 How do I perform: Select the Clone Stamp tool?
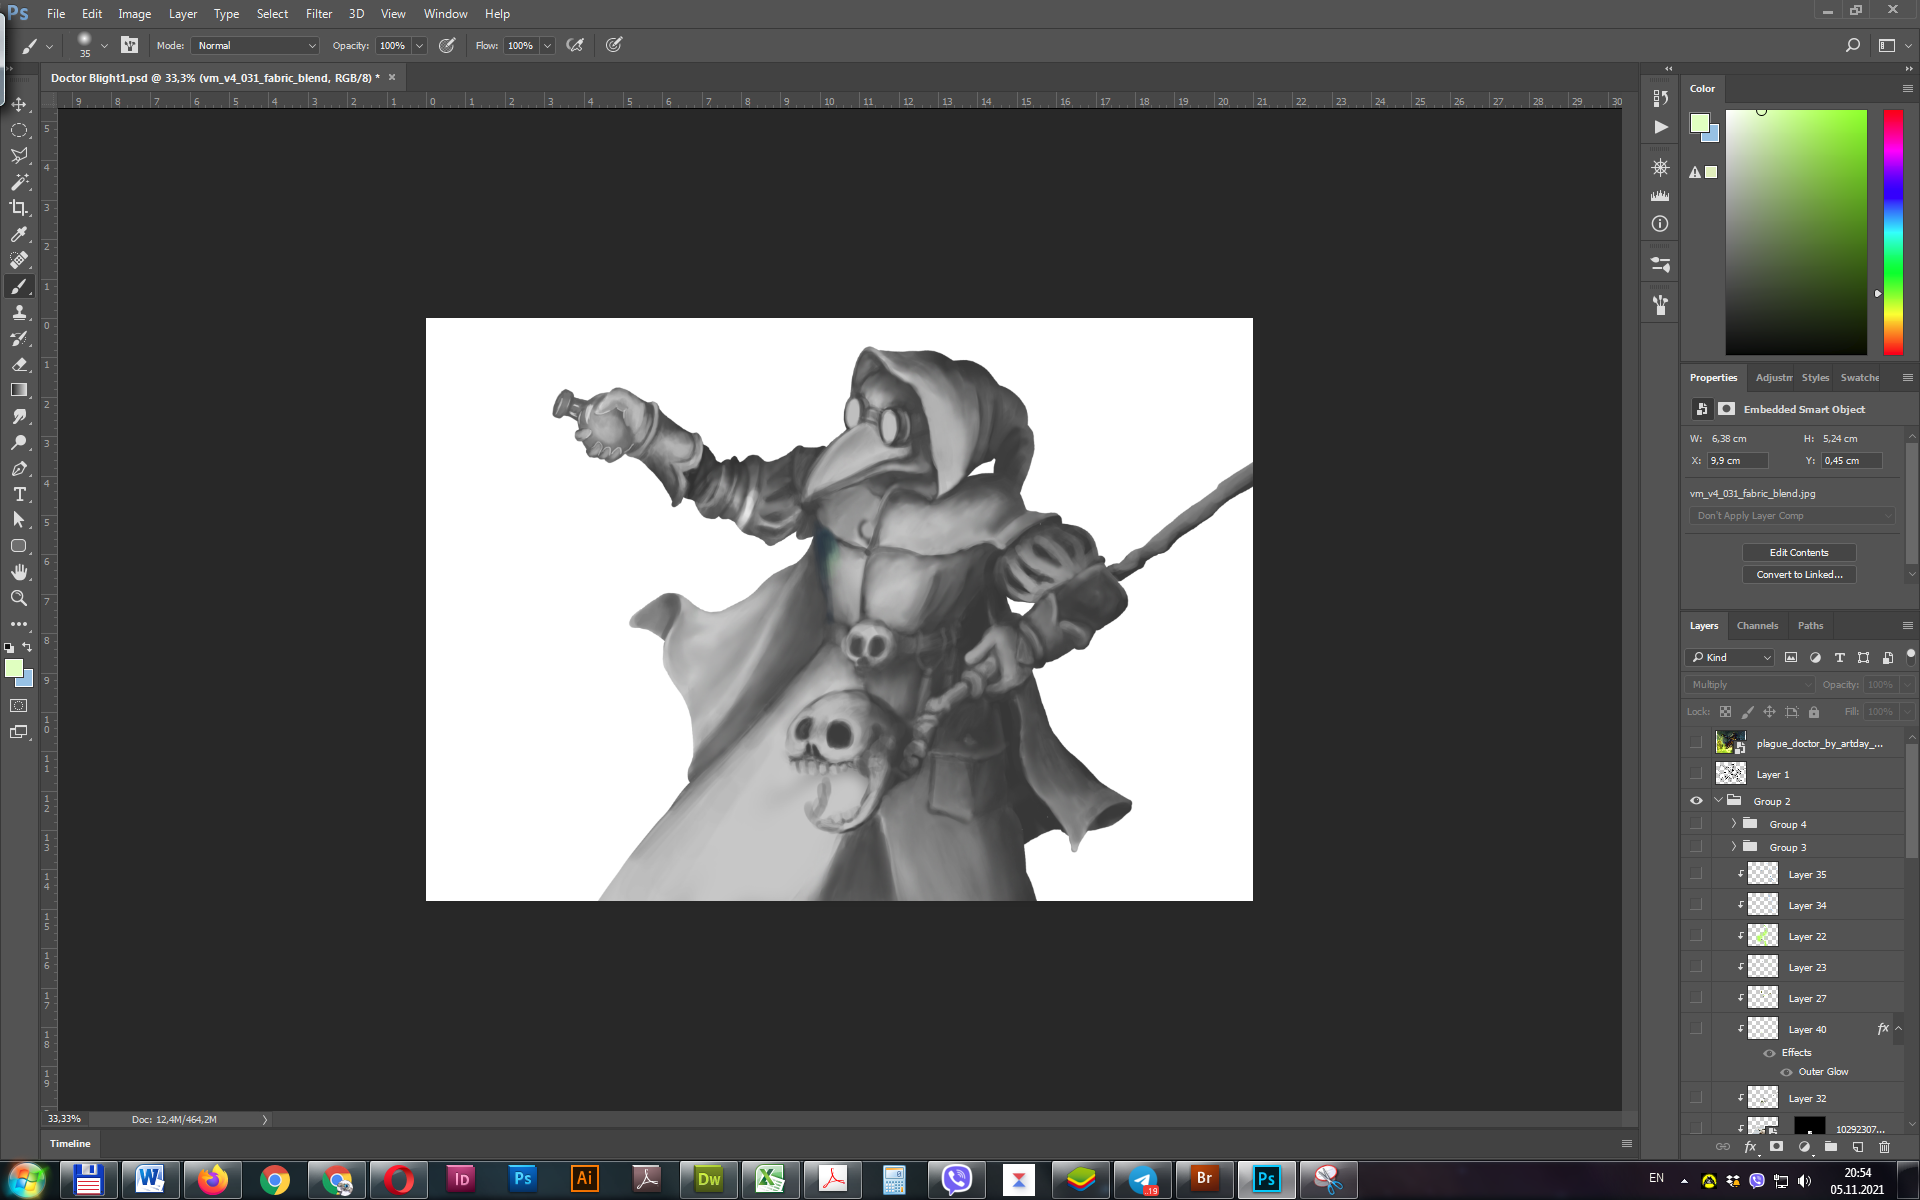point(19,312)
